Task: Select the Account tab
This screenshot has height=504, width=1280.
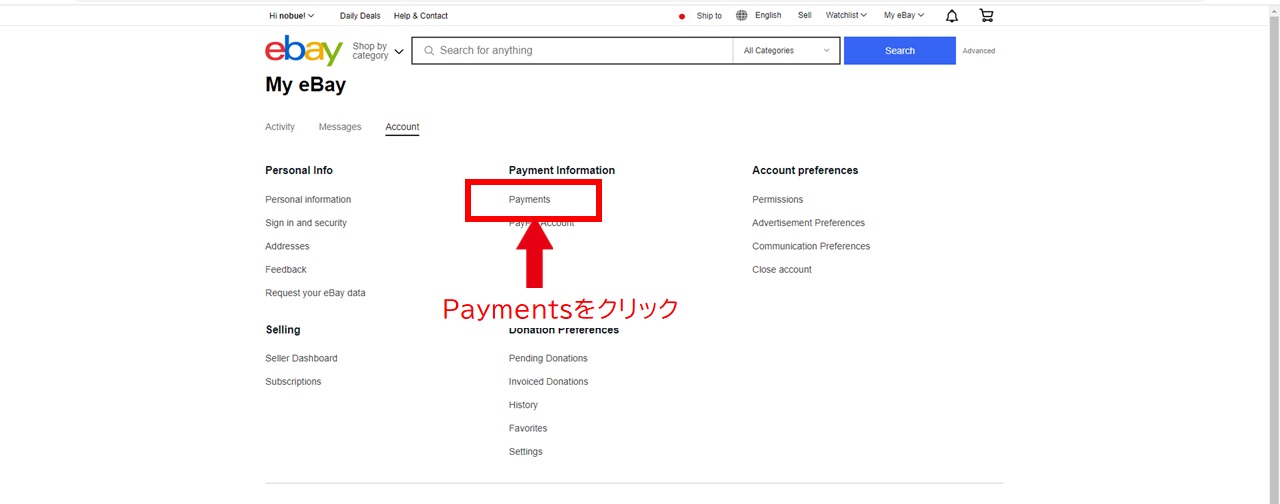Action: pyautogui.click(x=402, y=127)
